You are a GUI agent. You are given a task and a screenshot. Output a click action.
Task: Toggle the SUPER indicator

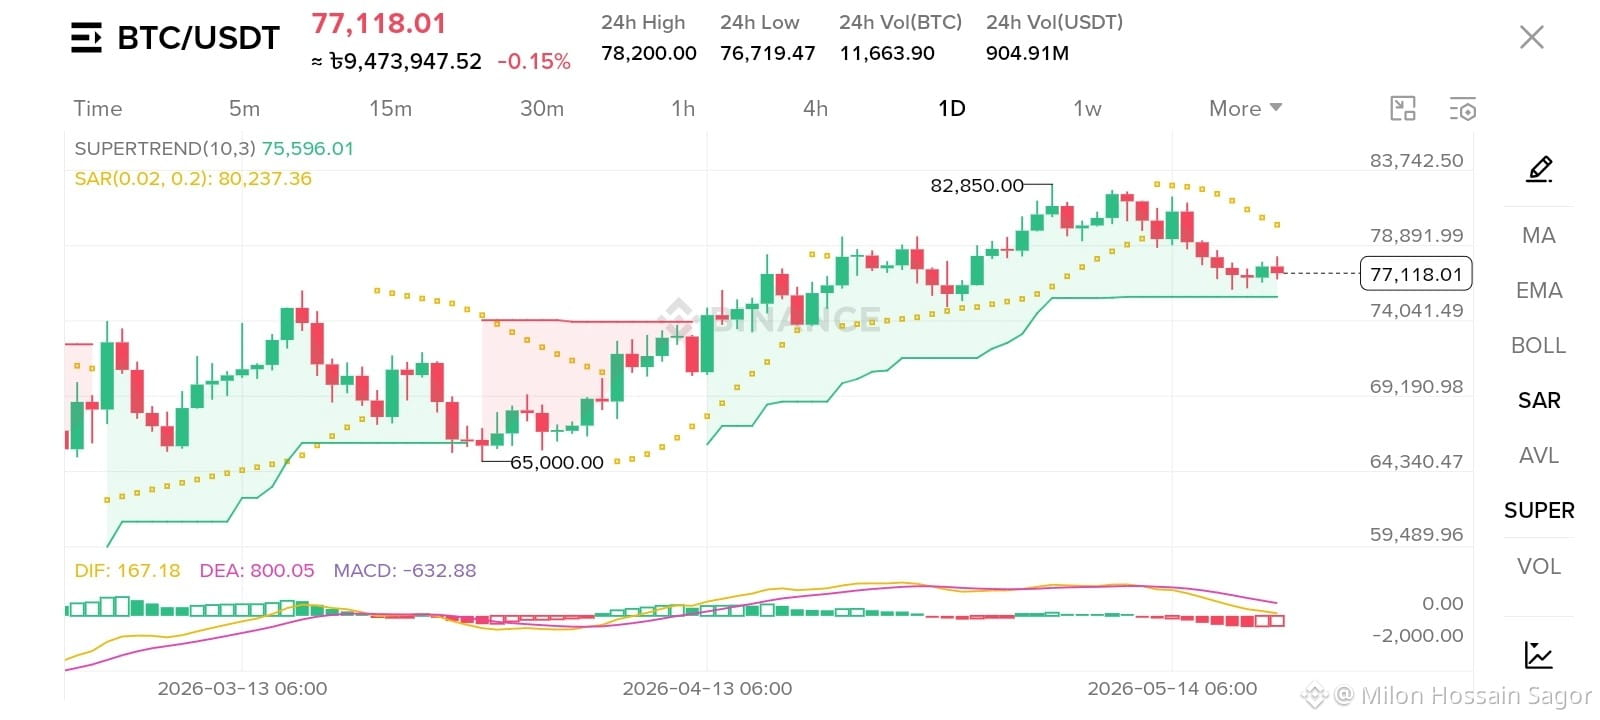[x=1539, y=510]
